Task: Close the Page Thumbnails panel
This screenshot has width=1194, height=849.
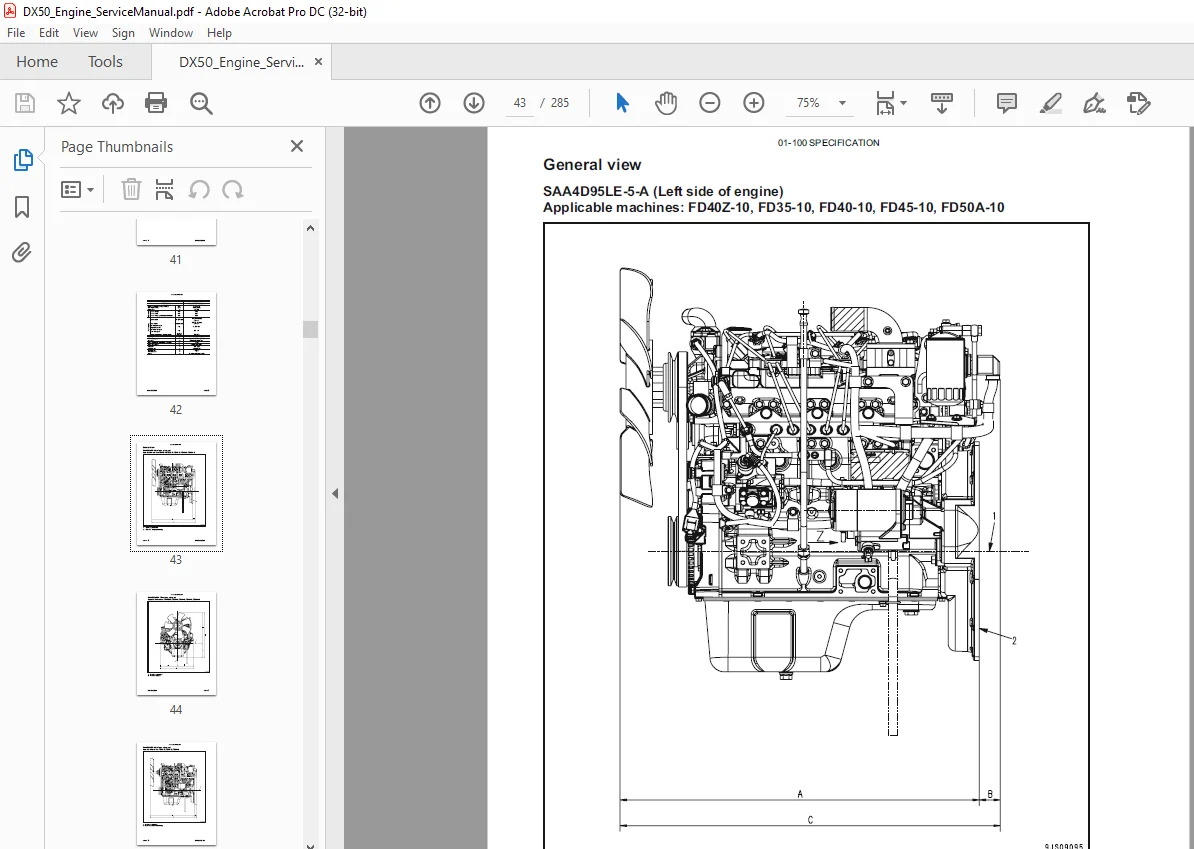Action: pos(297,146)
